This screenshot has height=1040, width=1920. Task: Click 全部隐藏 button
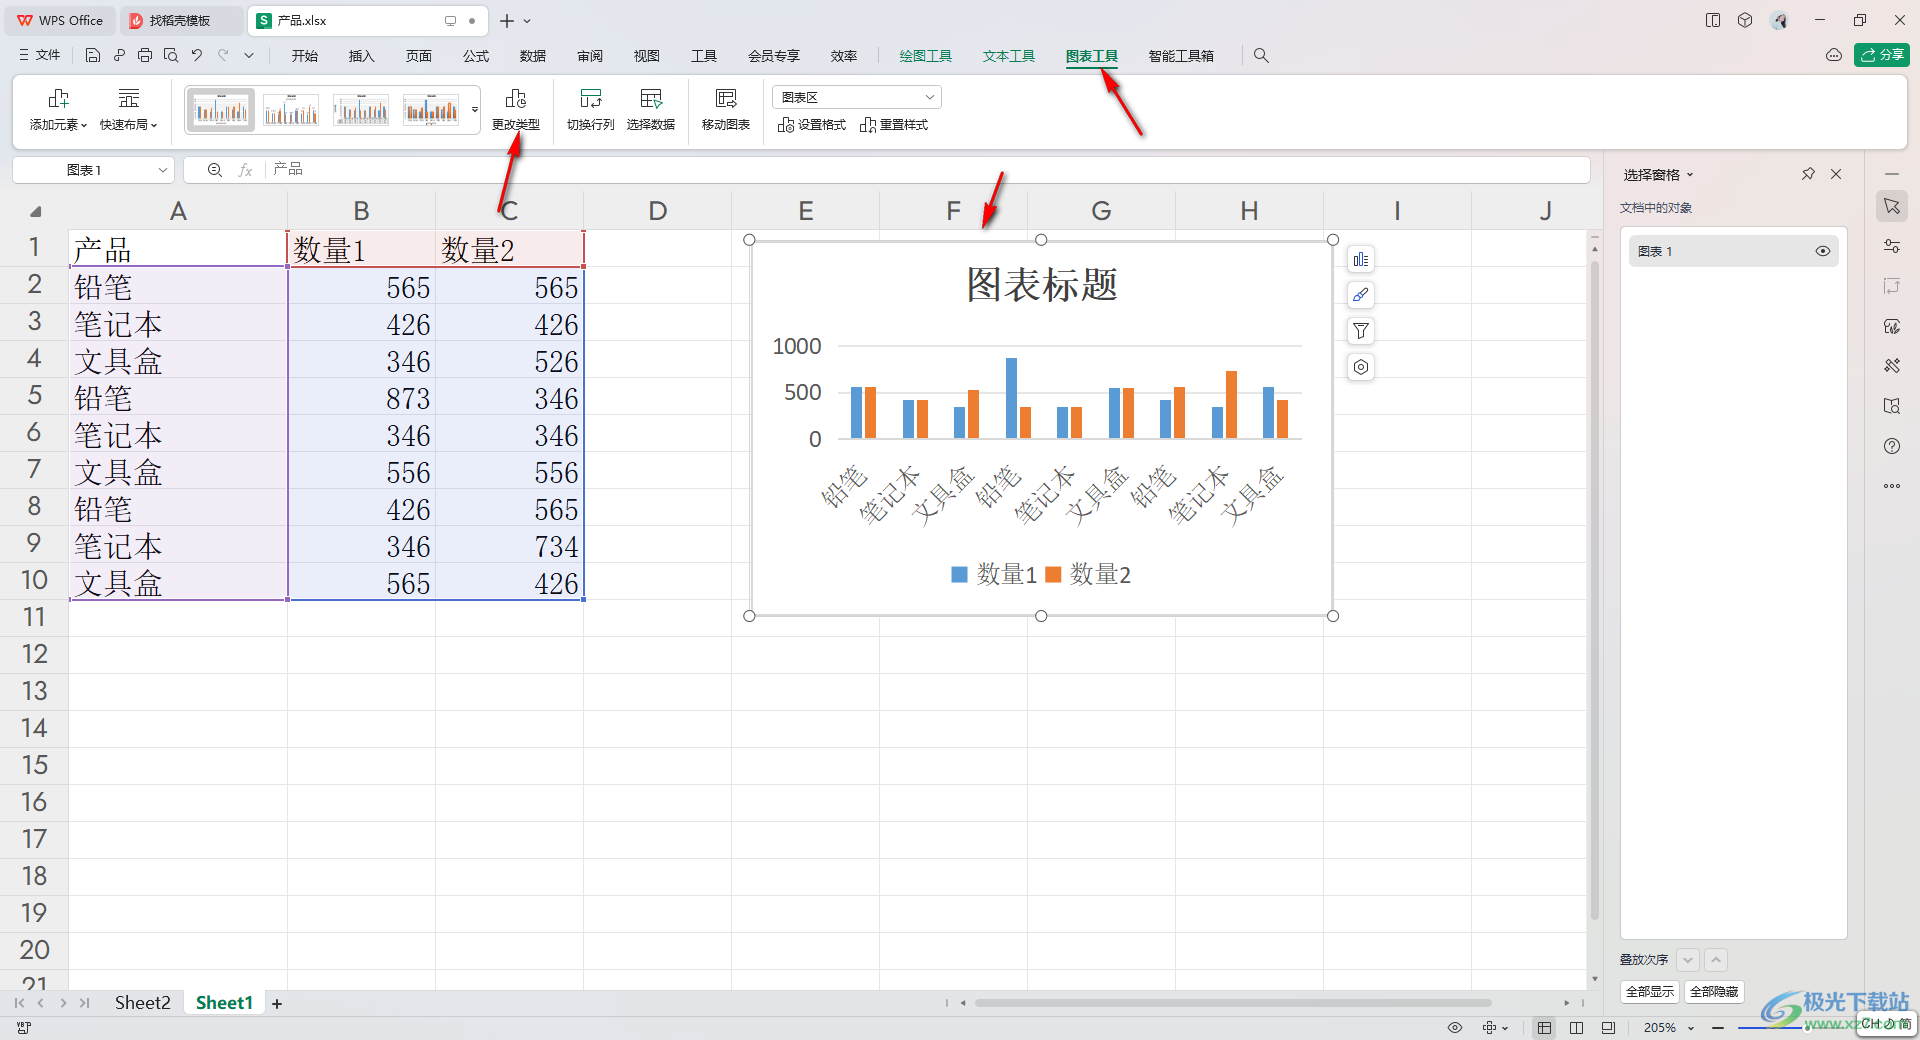[1714, 992]
